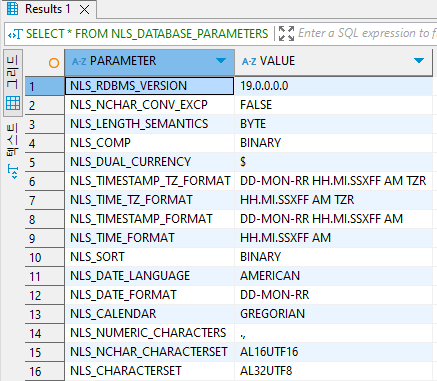Select row number 16 header
This screenshot has width=437, height=381.
(45, 371)
